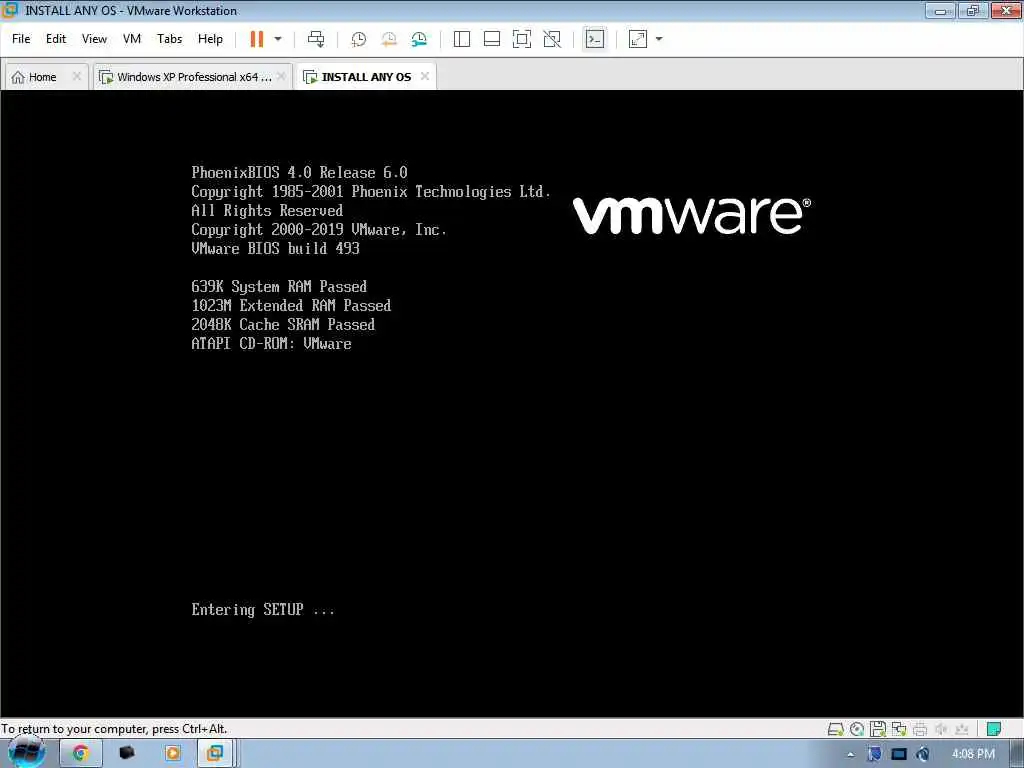Click 'ATAPI CD-ROM: VMware' line

271,344
